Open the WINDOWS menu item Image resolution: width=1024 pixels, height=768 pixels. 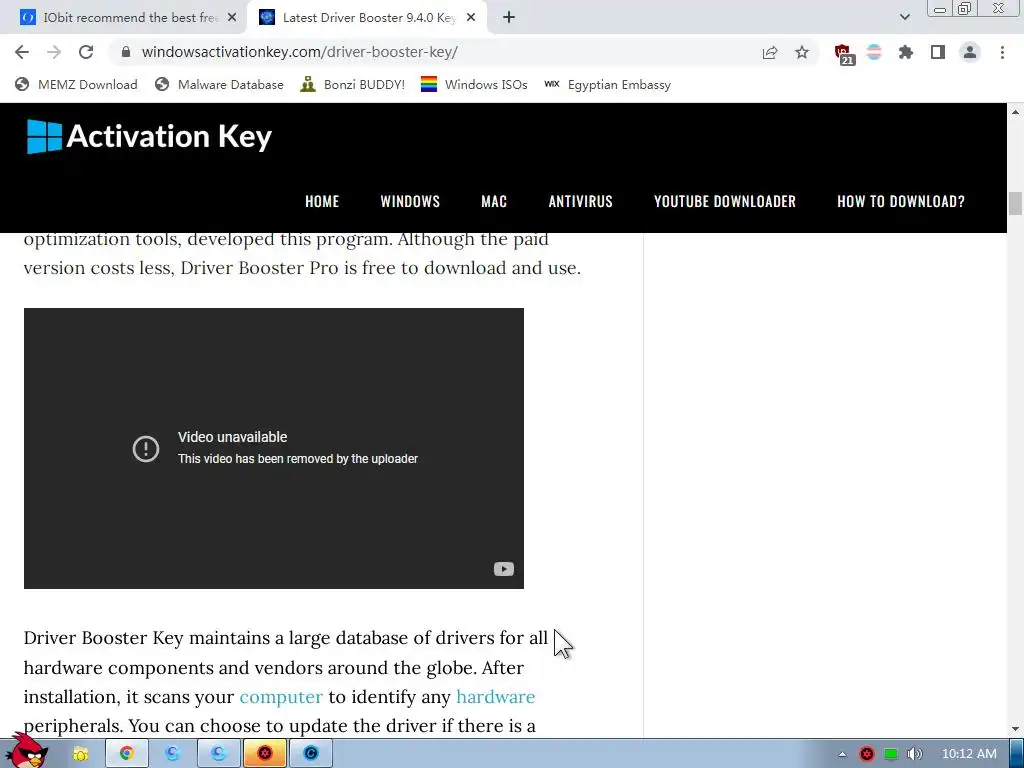410,201
